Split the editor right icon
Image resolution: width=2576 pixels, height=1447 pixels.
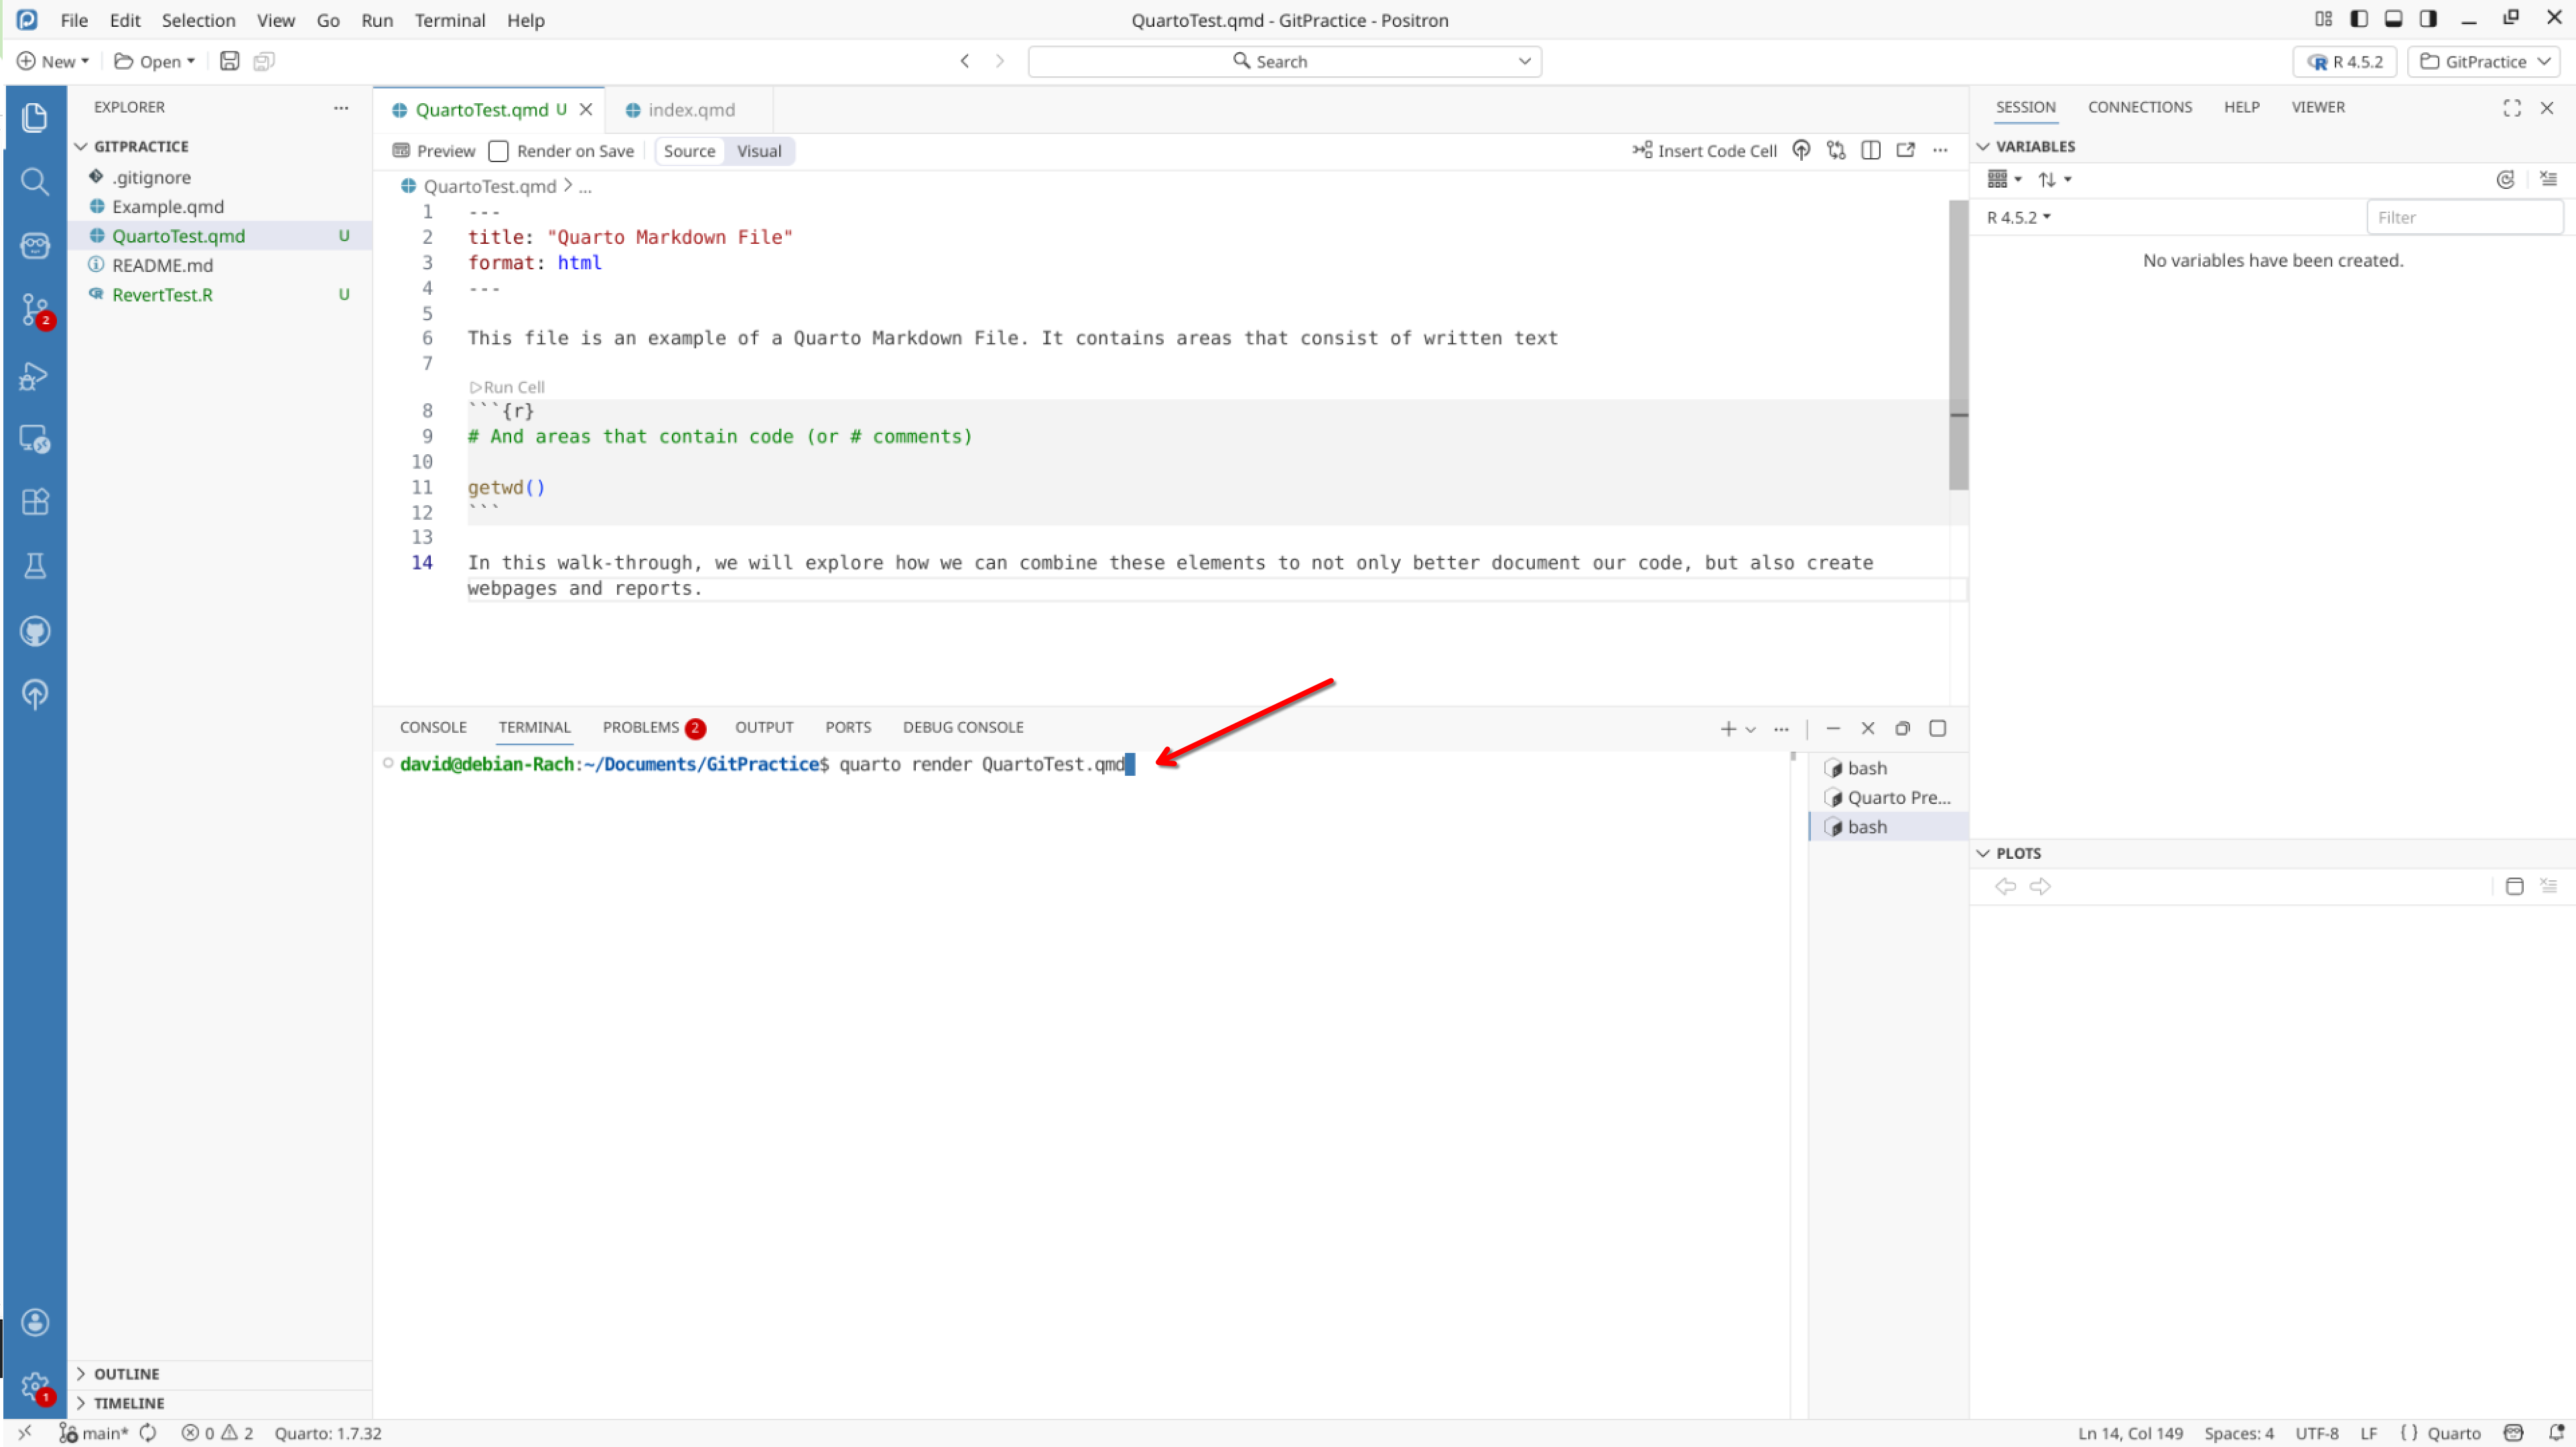[1870, 150]
